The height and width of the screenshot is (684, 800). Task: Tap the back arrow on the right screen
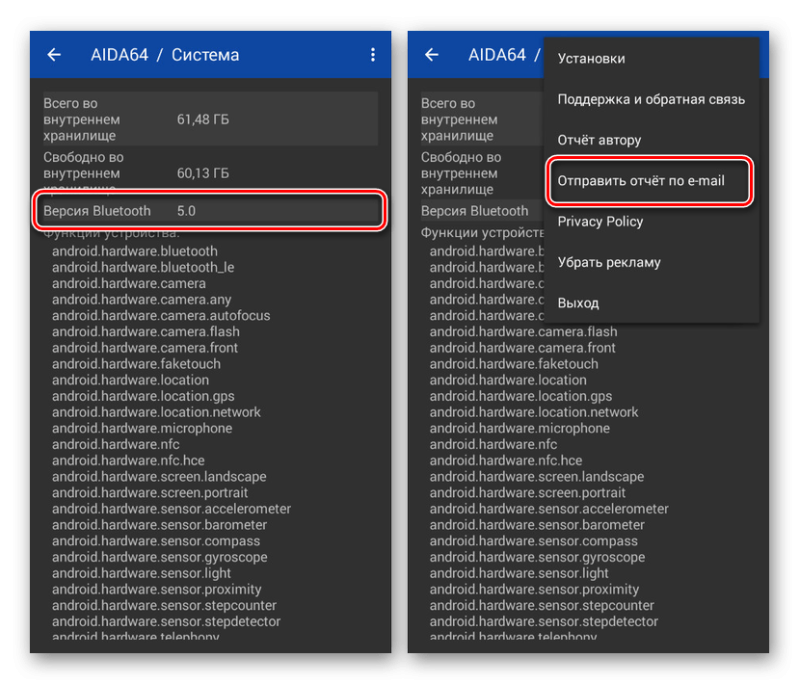point(432,55)
